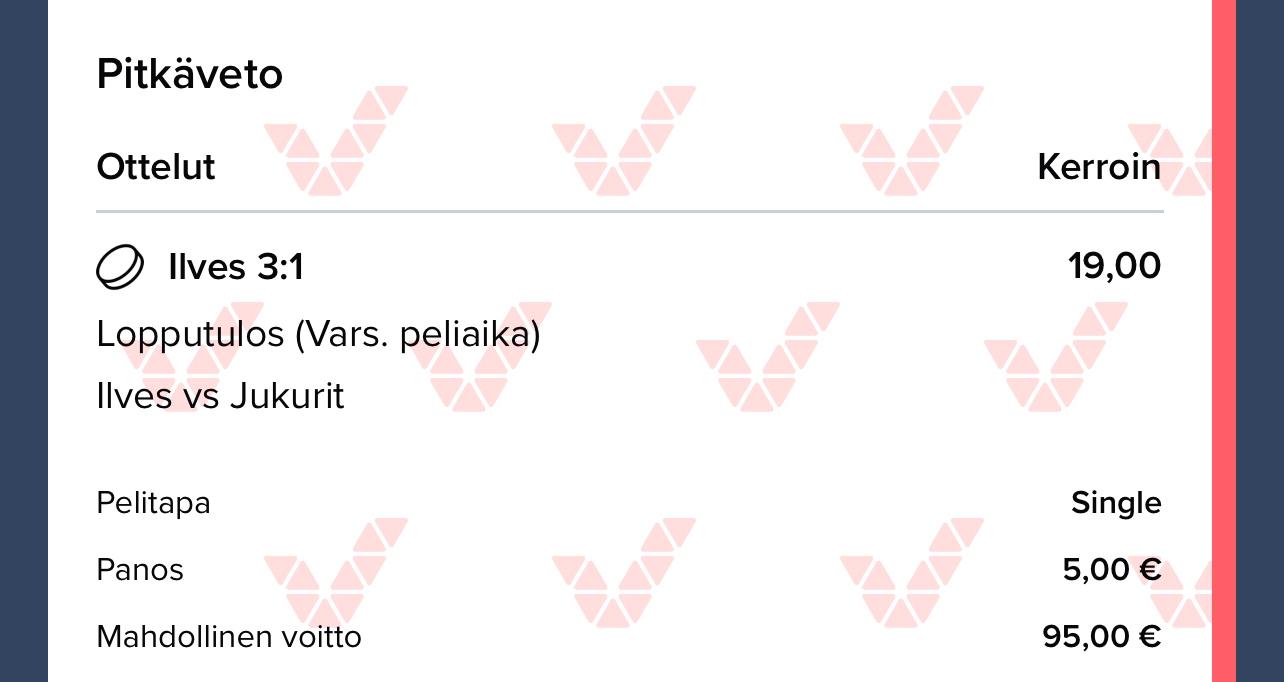1284x682 pixels.
Task: Click the dark blue right margin strip
Action: 1260,340
